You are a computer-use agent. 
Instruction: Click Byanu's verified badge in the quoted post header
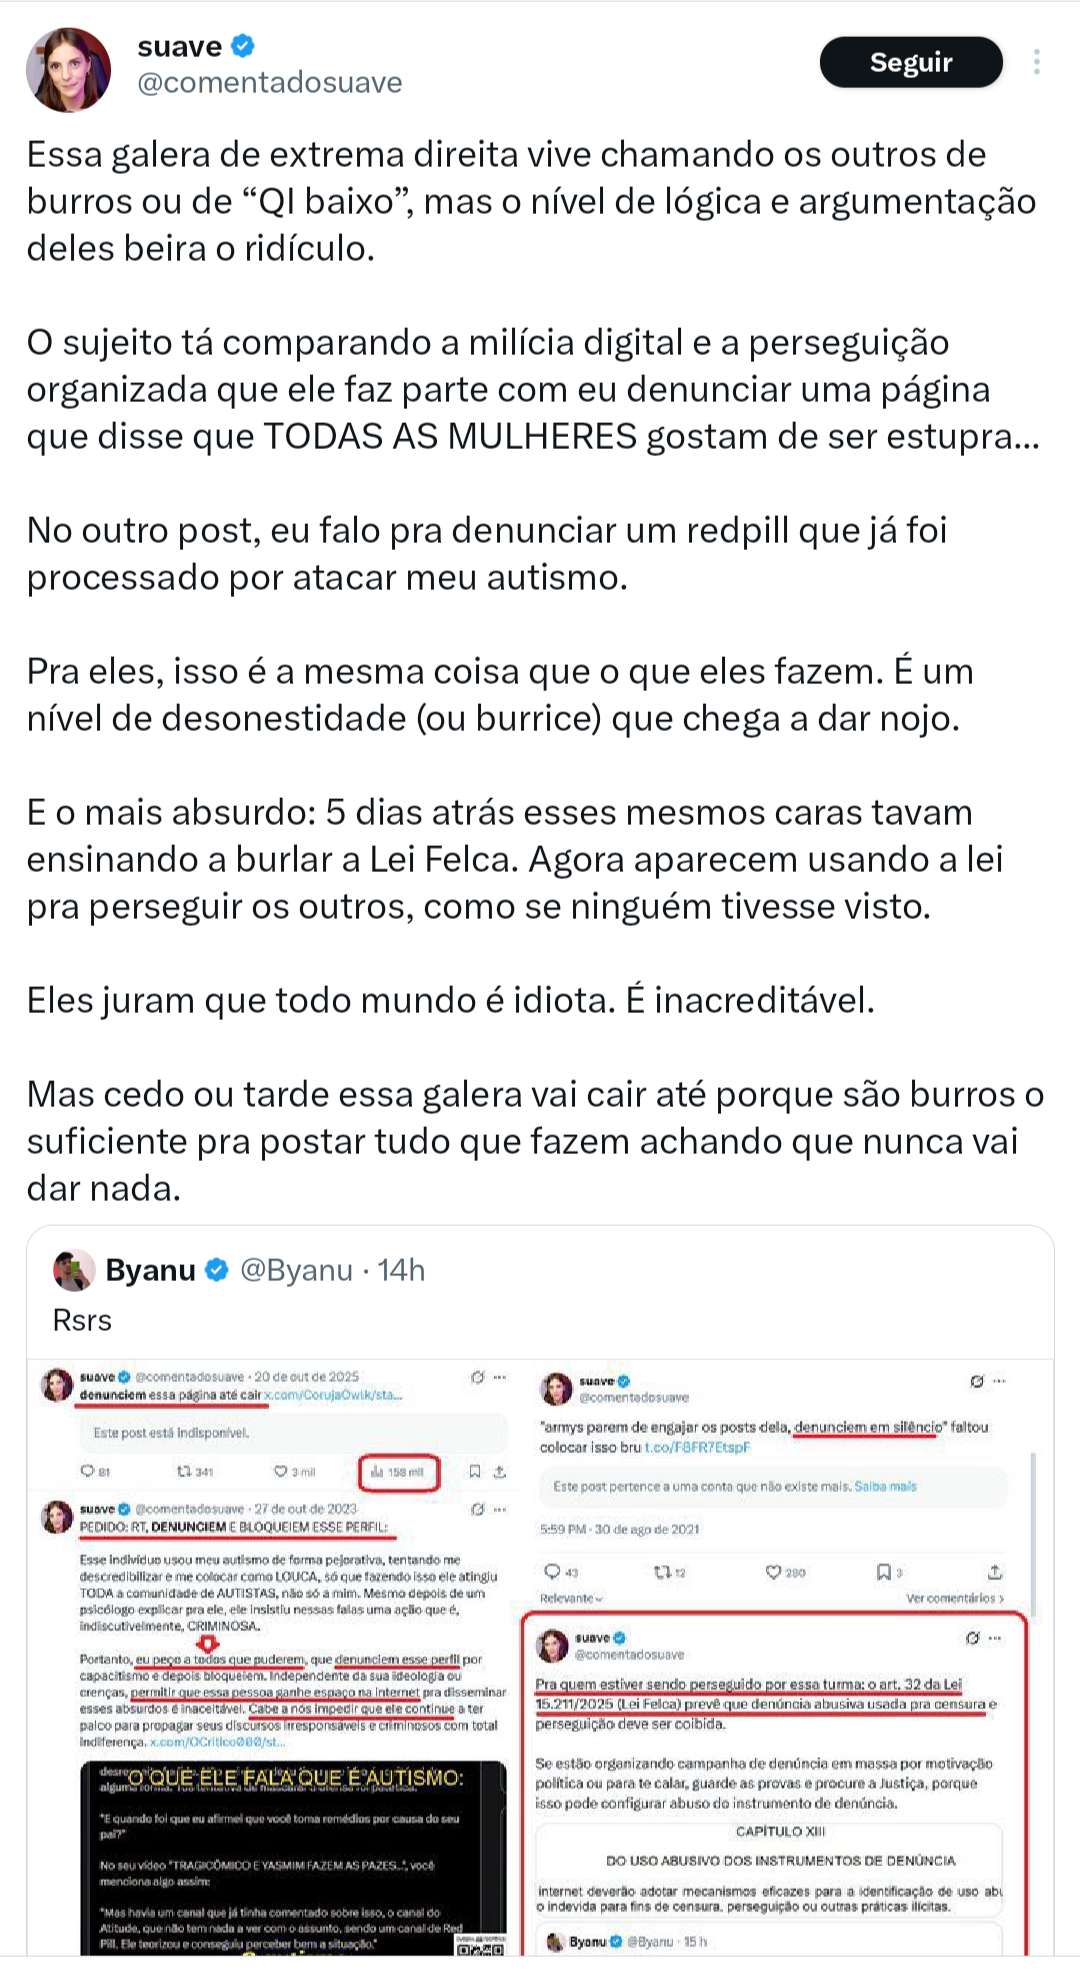217,1270
